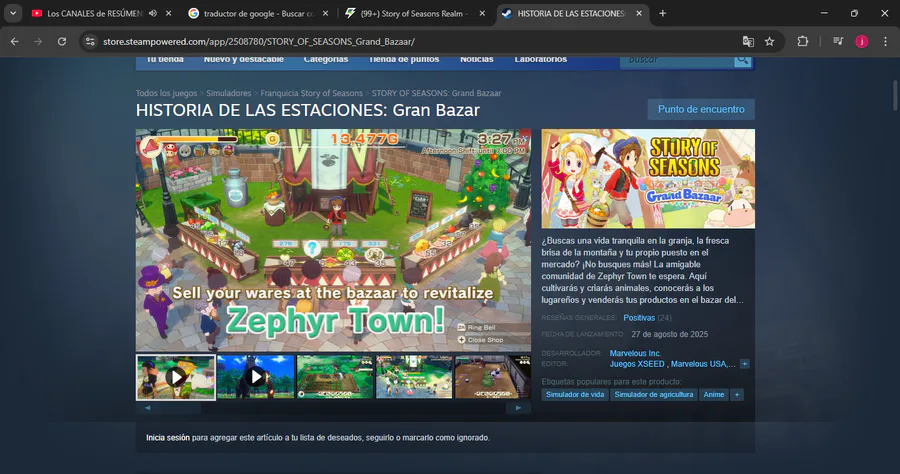Open the Noticias menu item
Screen dimensions: 900x474
[x=476, y=60]
